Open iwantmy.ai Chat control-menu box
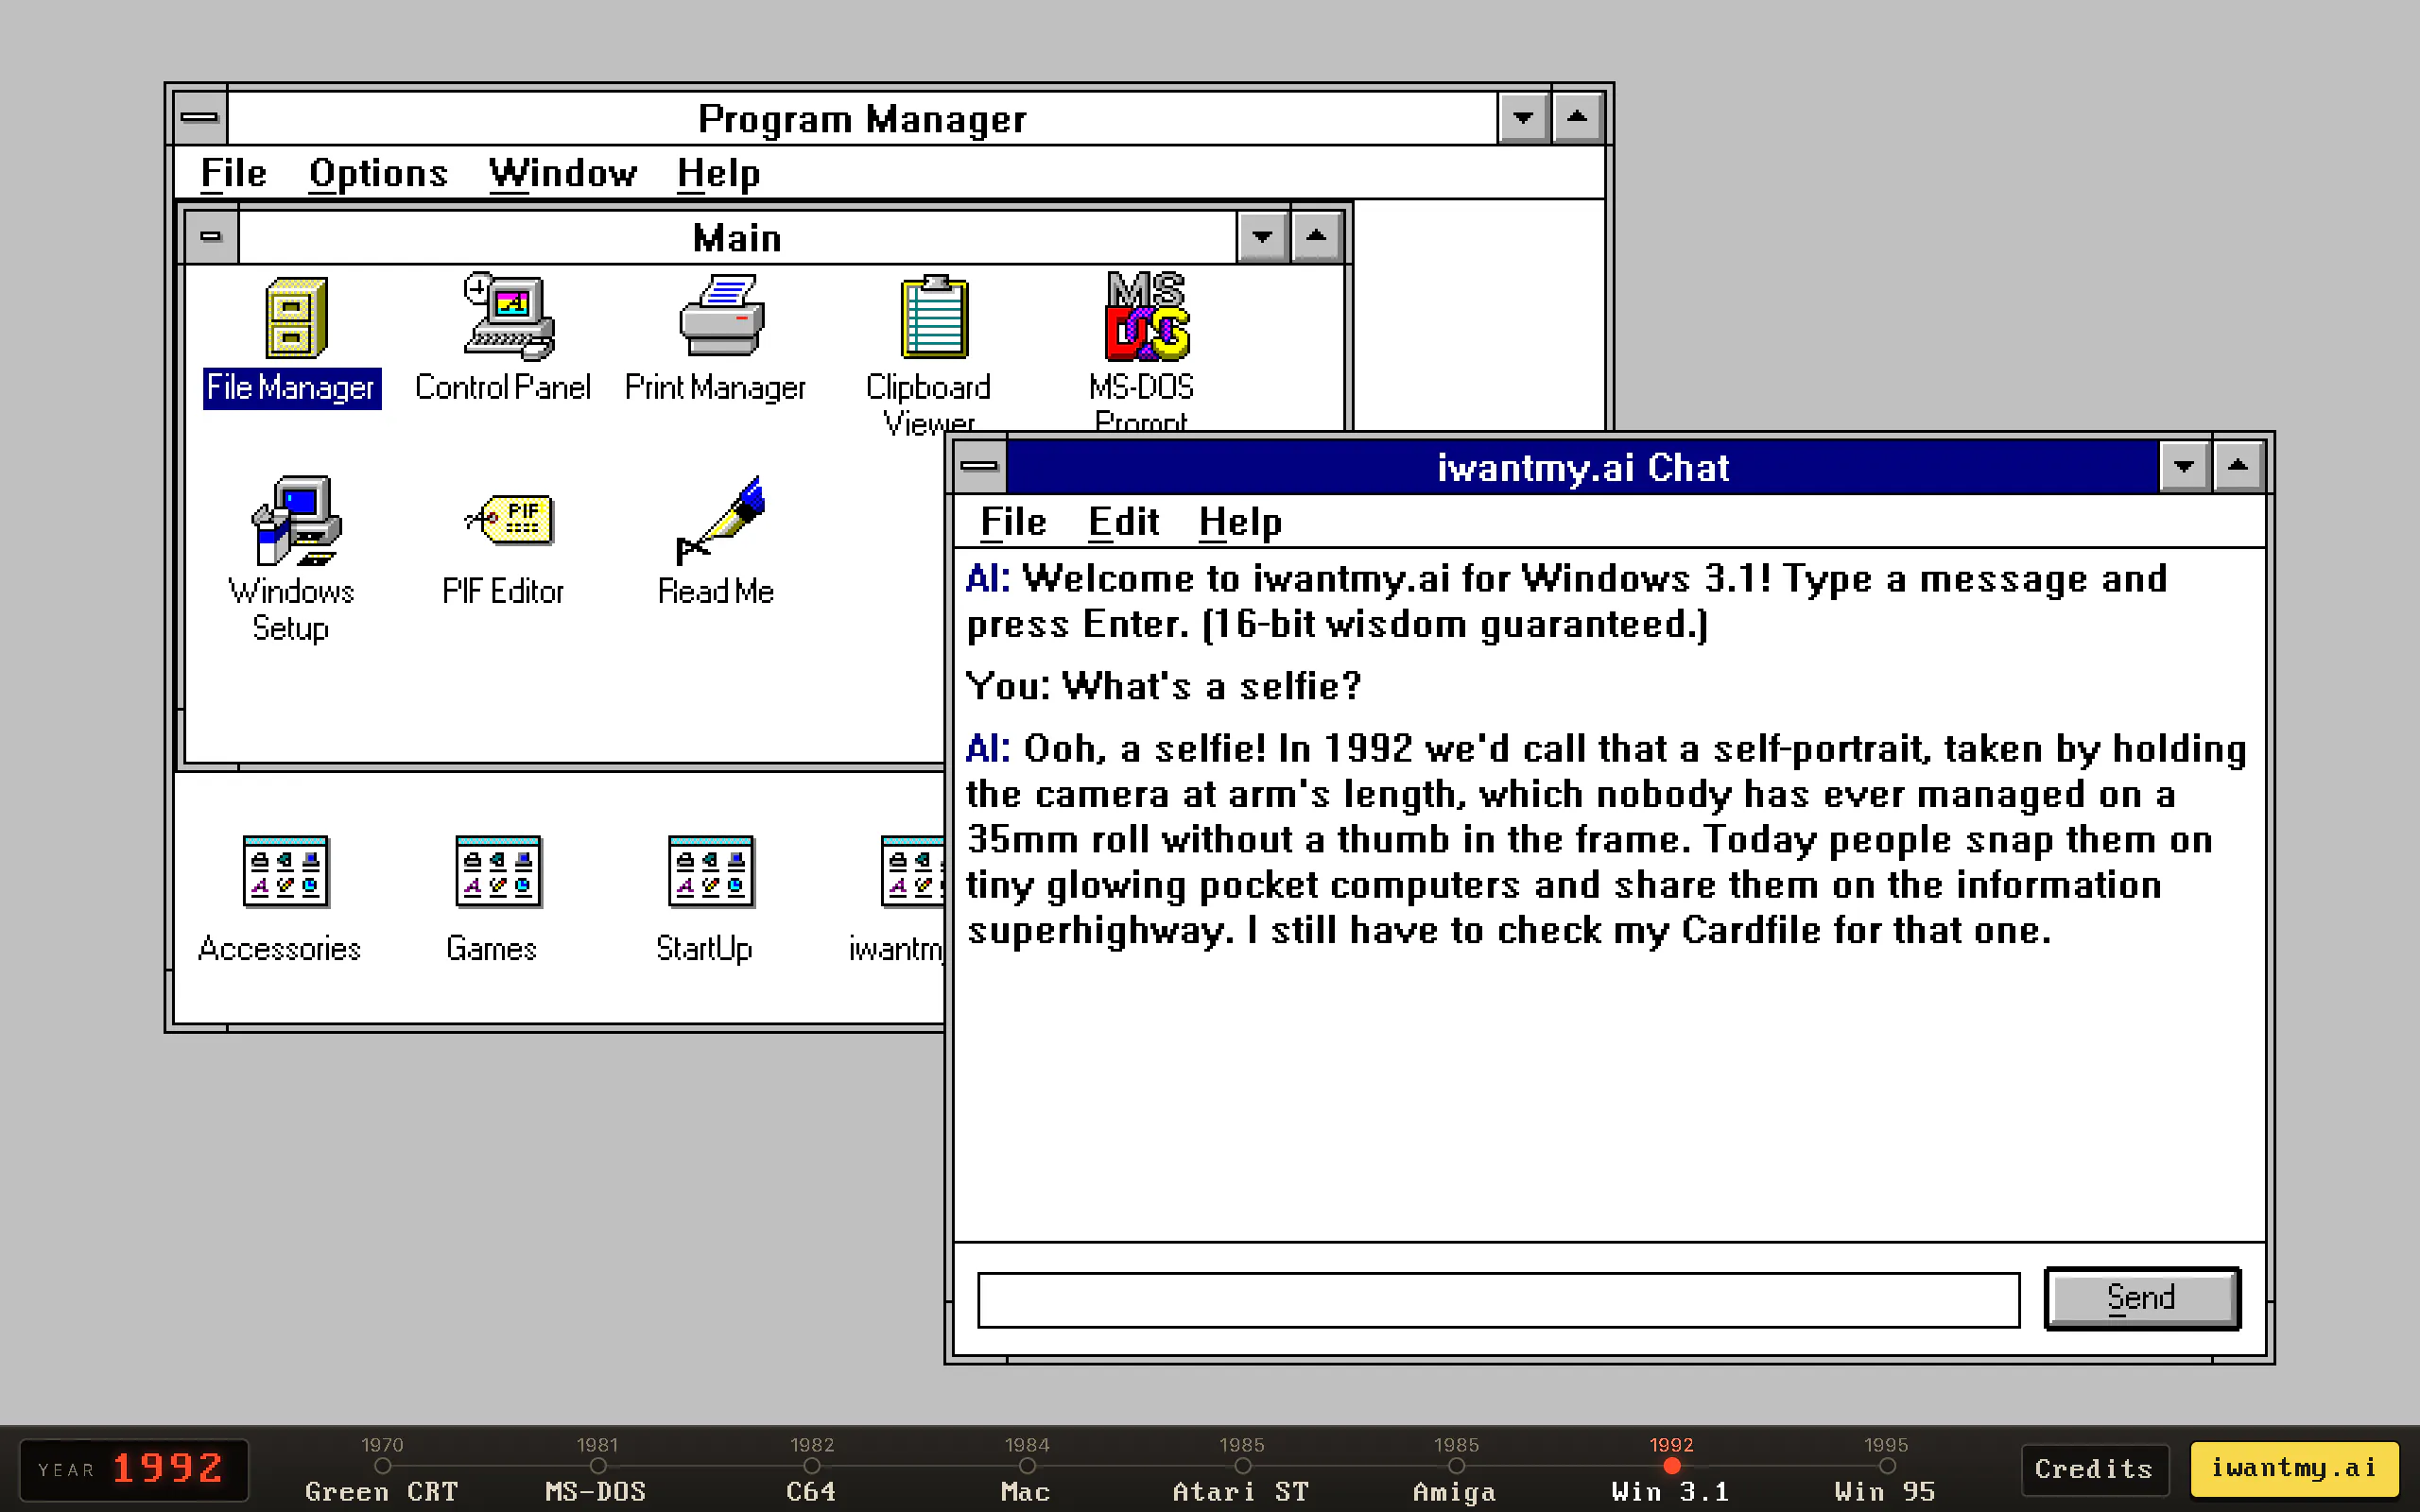 click(979, 466)
